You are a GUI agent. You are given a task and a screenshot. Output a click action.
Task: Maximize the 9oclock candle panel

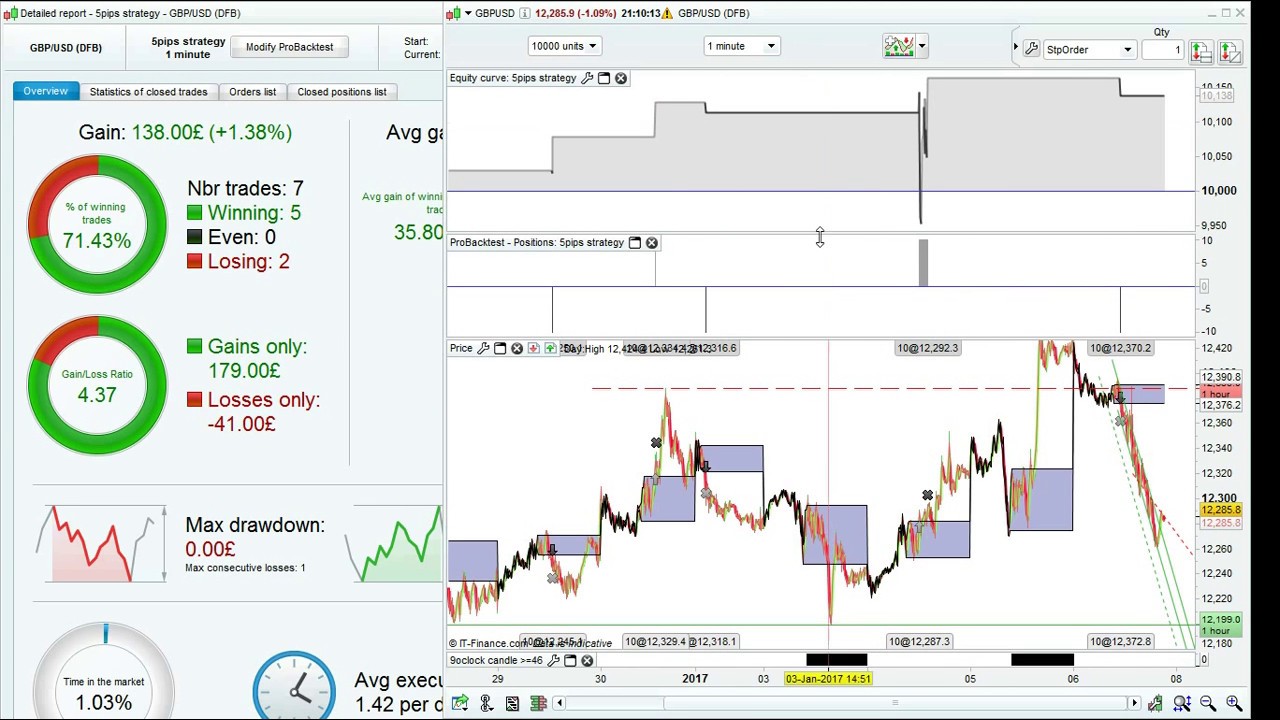coord(570,660)
